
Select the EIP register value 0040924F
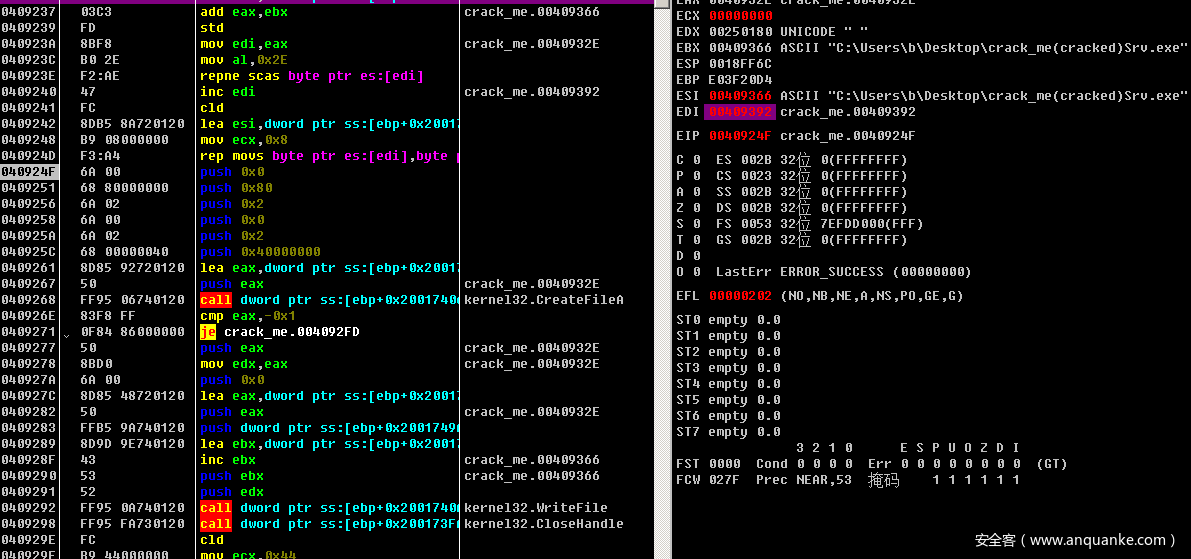coord(741,136)
